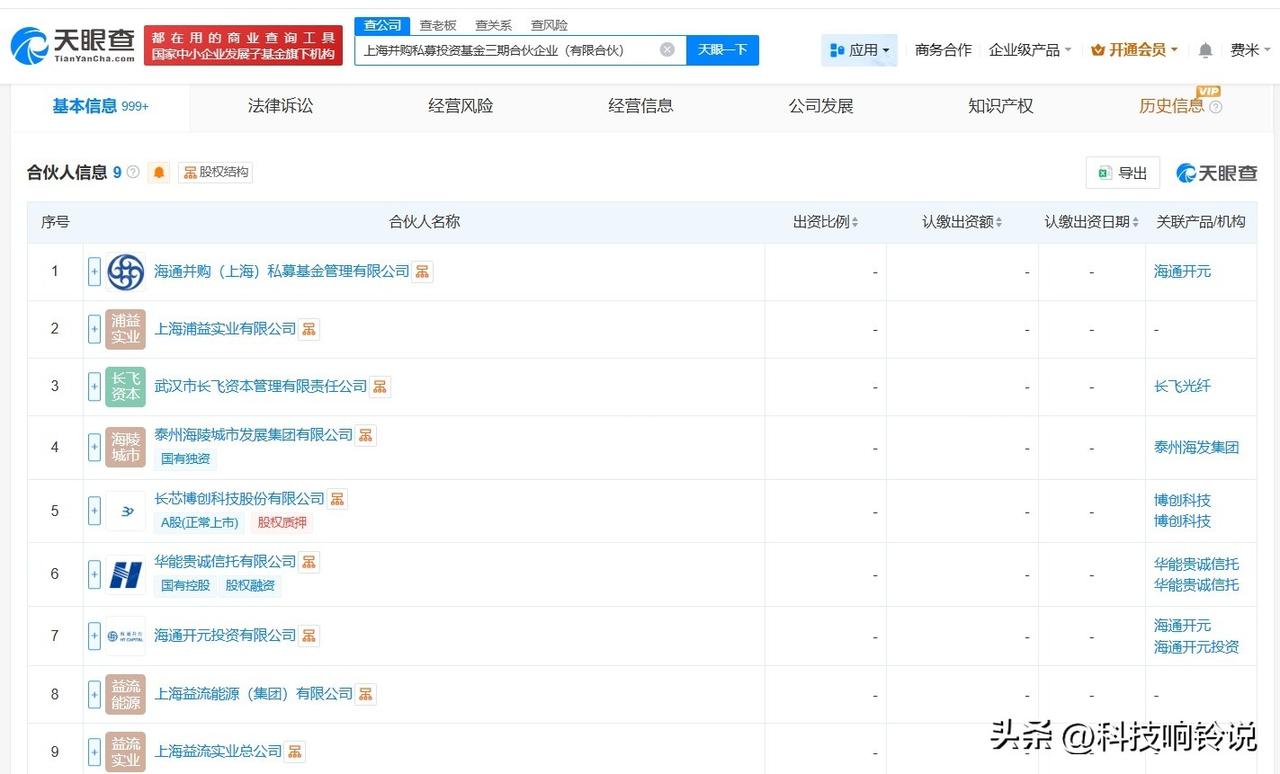
Task: Click the 浦益实业 logo tile
Action: [x=126, y=329]
